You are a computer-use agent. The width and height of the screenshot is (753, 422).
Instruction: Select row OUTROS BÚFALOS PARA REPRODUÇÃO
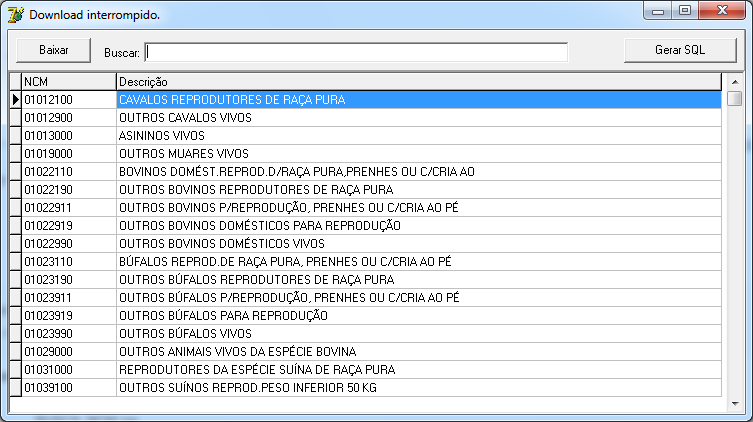(419, 316)
